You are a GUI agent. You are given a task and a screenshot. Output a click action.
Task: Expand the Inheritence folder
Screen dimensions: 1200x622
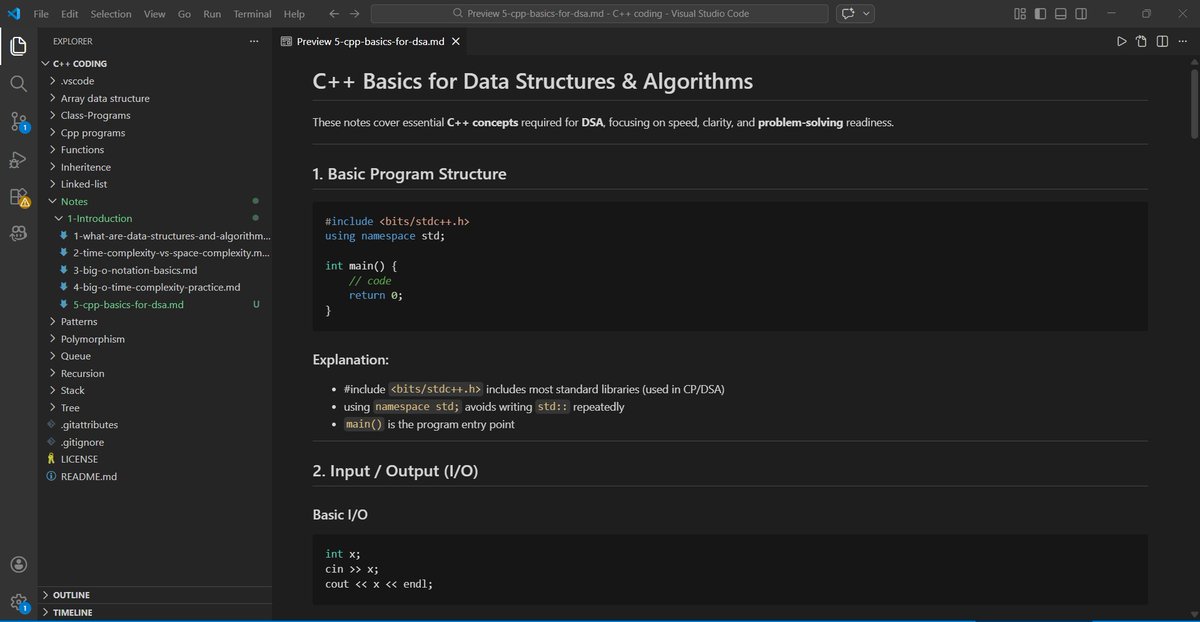[155, 167]
